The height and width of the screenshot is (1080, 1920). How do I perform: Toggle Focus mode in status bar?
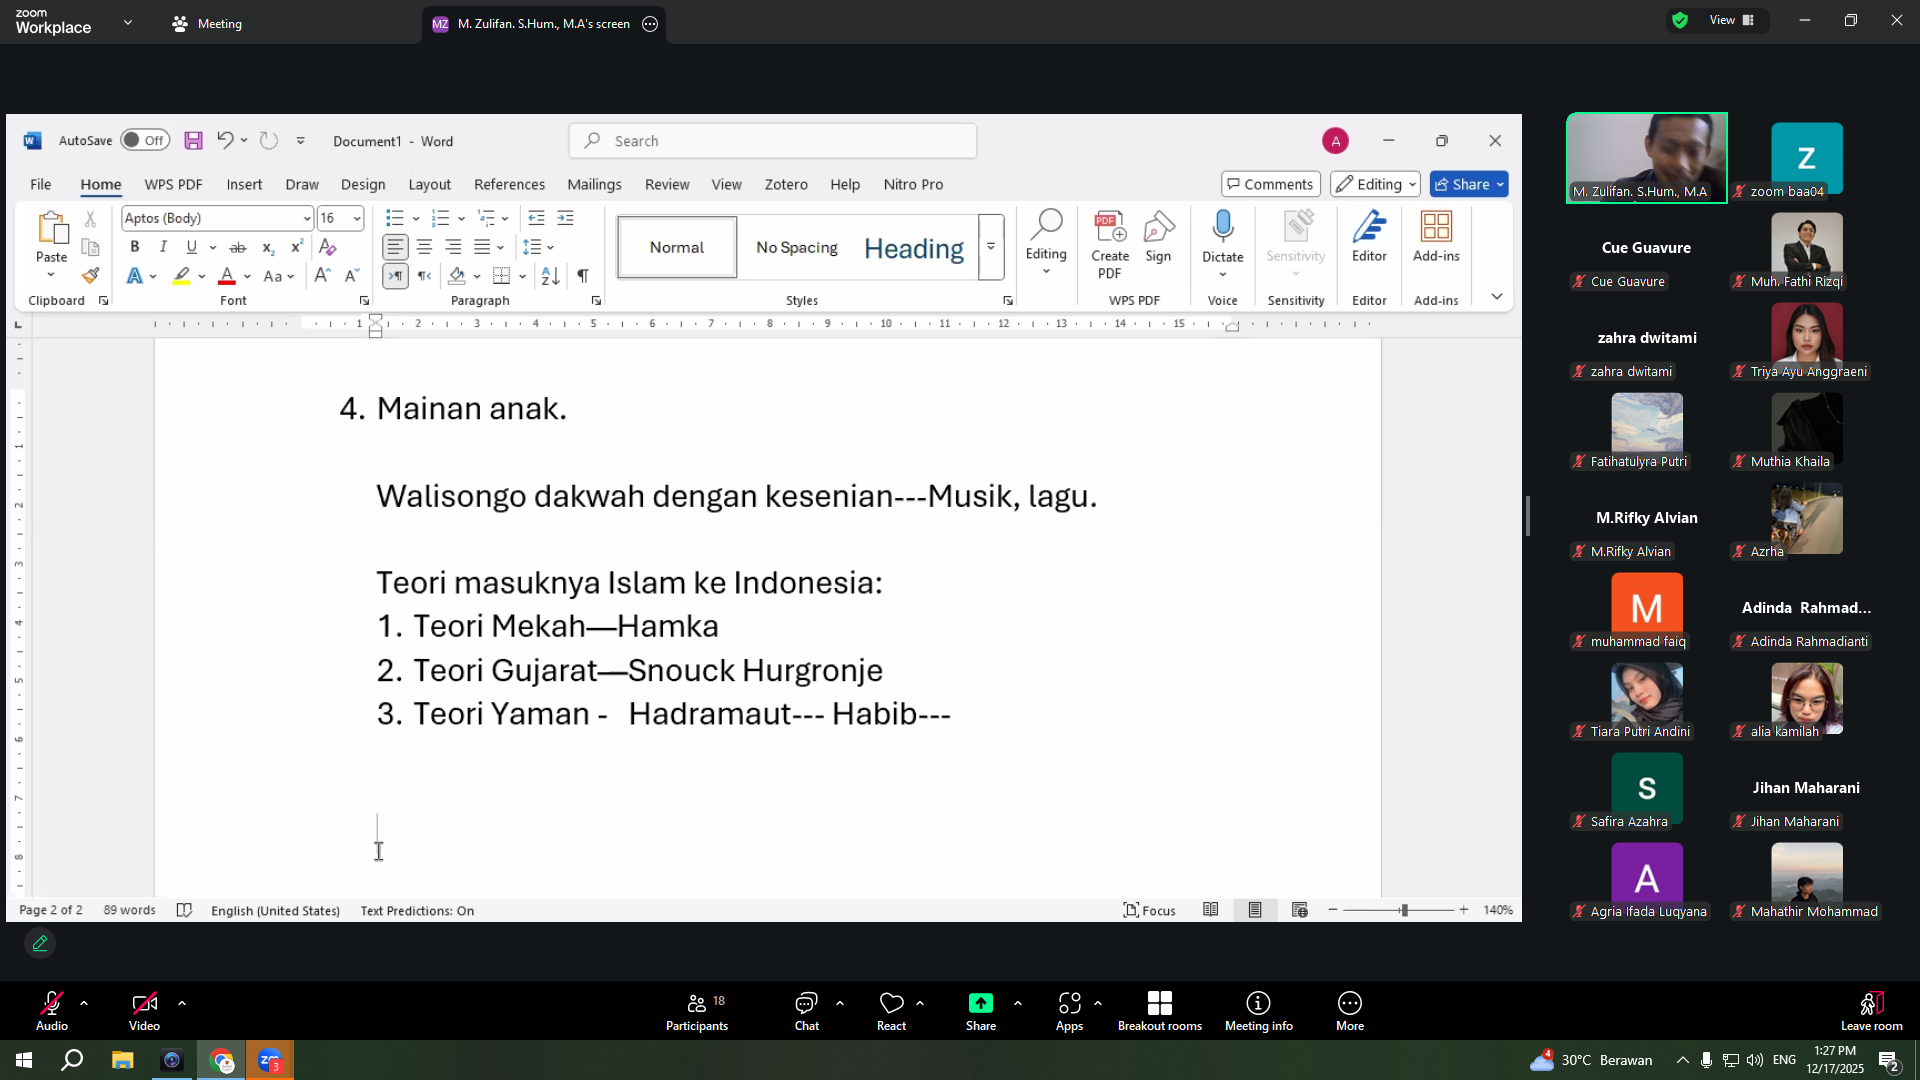click(1149, 910)
